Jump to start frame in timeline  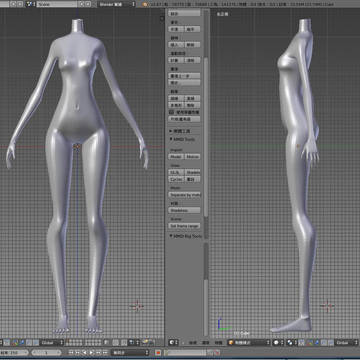pos(71,352)
